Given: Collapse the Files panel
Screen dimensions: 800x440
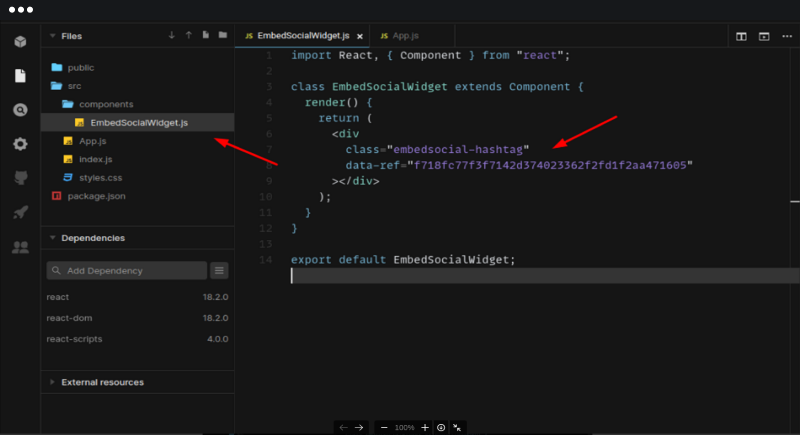Looking at the screenshot, I should [53, 36].
